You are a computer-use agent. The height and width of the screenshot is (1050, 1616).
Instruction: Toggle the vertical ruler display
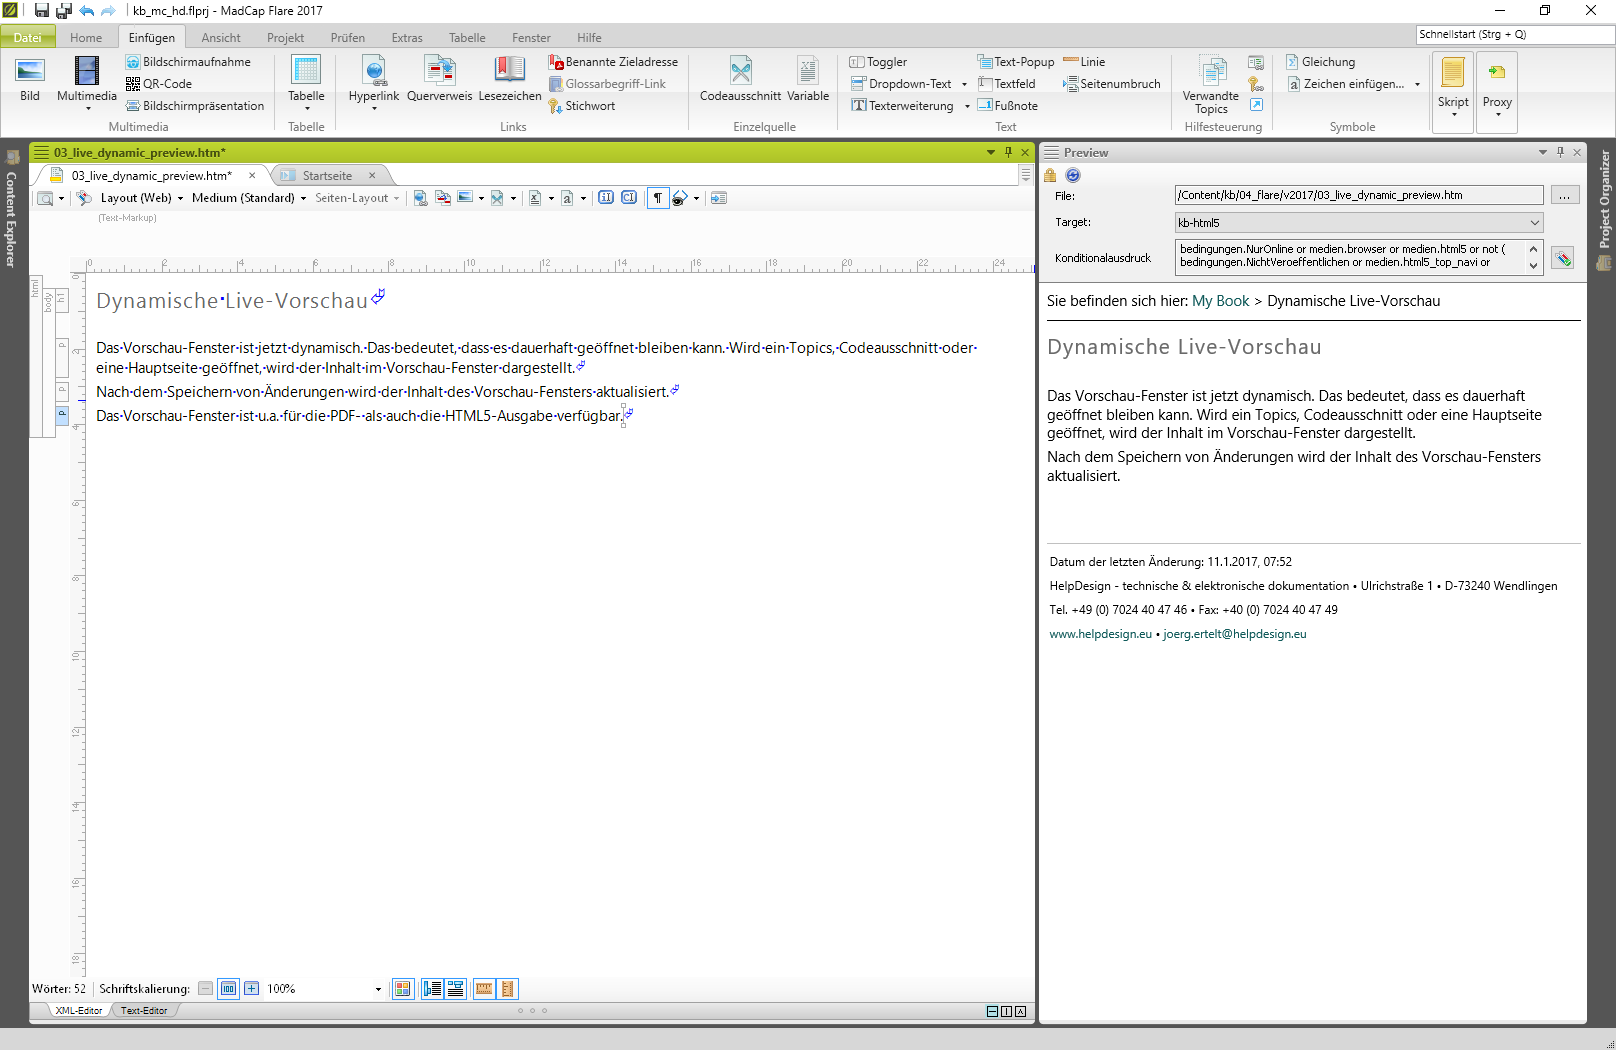point(508,989)
